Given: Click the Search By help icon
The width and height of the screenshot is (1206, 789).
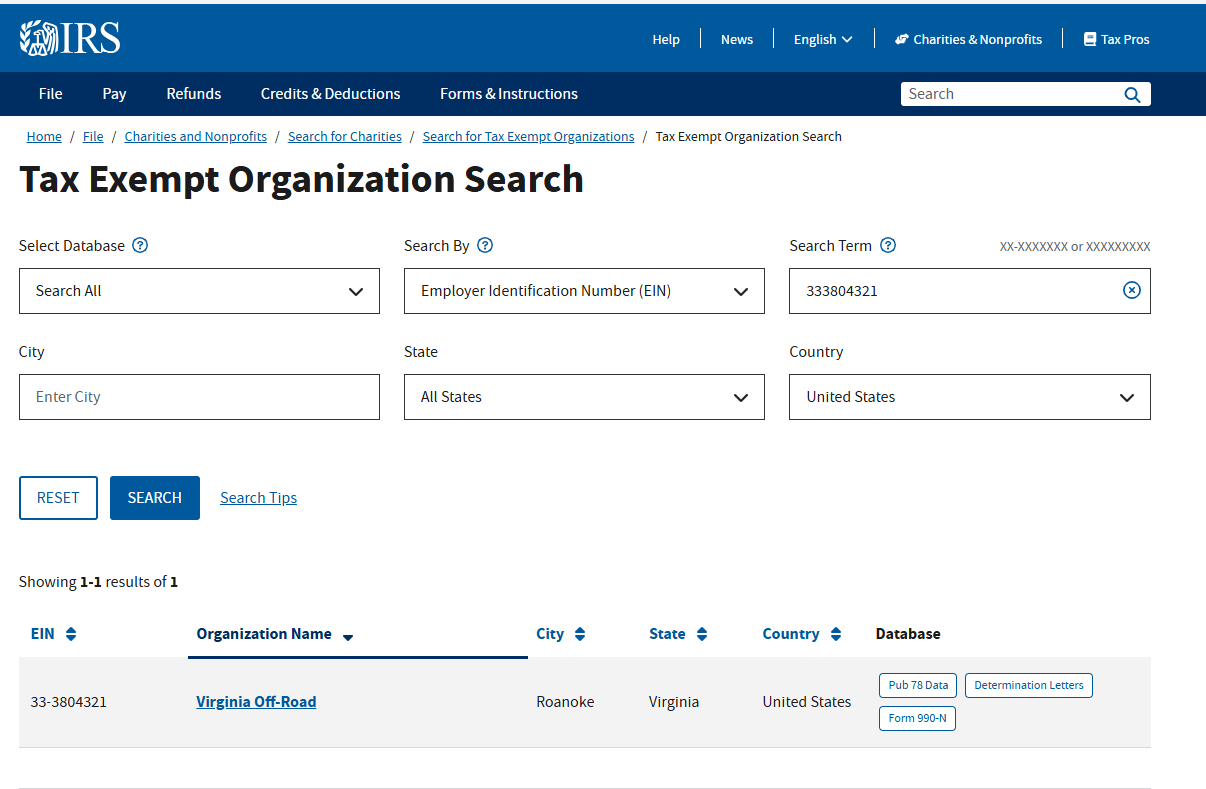Looking at the screenshot, I should coord(485,245).
